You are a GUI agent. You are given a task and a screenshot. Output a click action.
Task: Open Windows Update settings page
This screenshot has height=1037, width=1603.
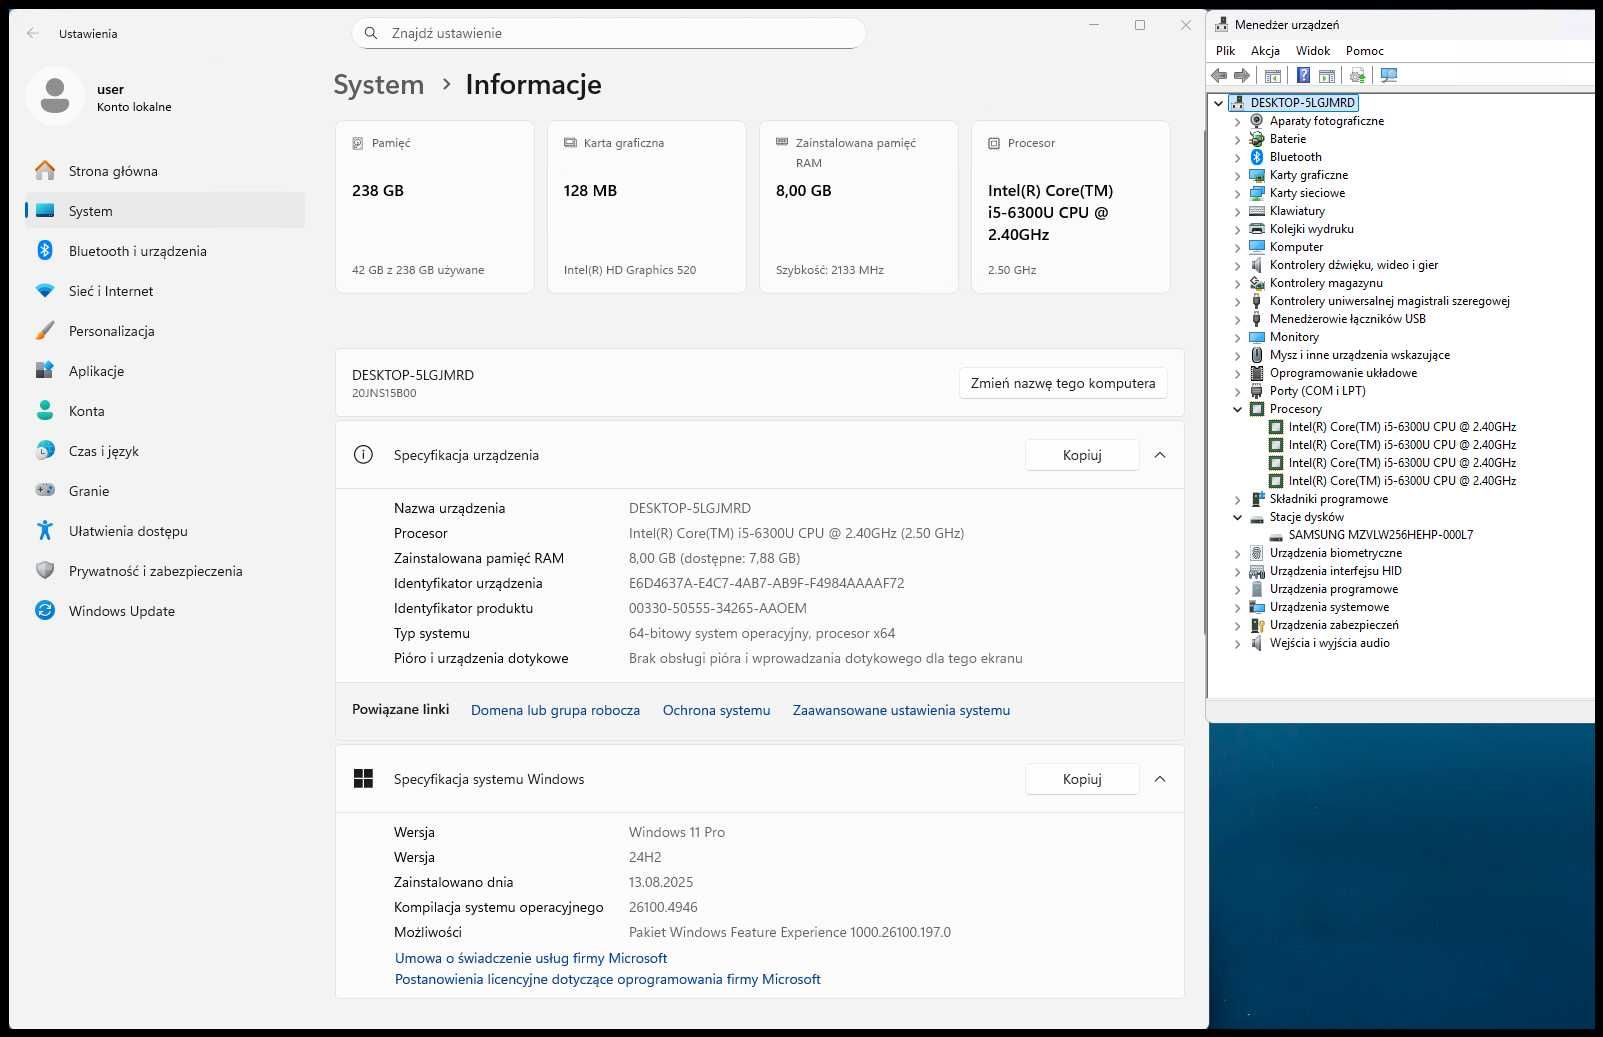coord(165,611)
